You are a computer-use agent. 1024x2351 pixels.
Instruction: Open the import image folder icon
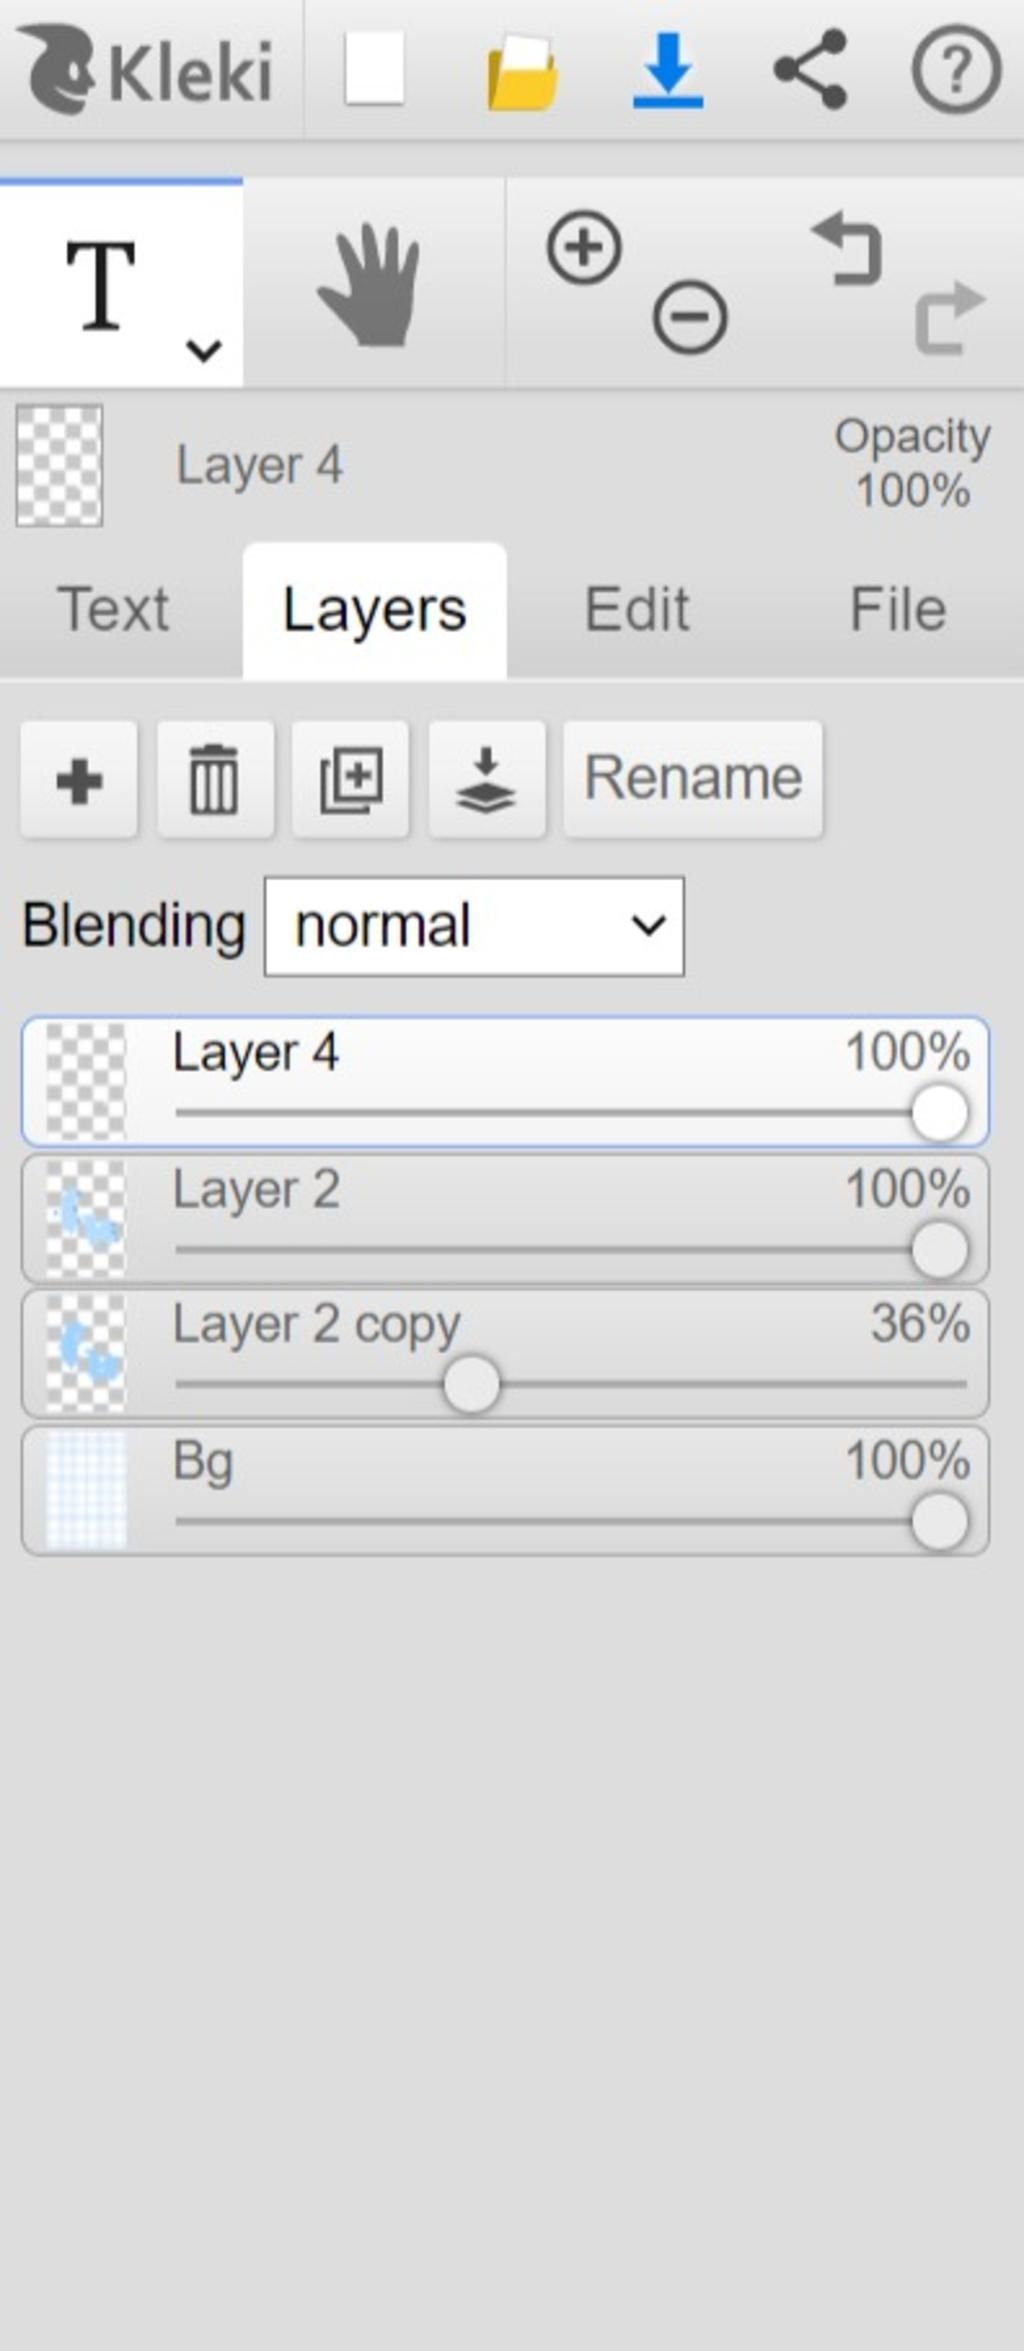[x=521, y=72]
